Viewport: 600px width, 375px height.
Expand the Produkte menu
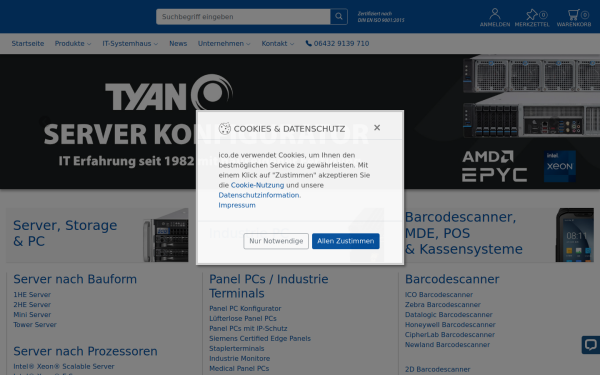73,44
